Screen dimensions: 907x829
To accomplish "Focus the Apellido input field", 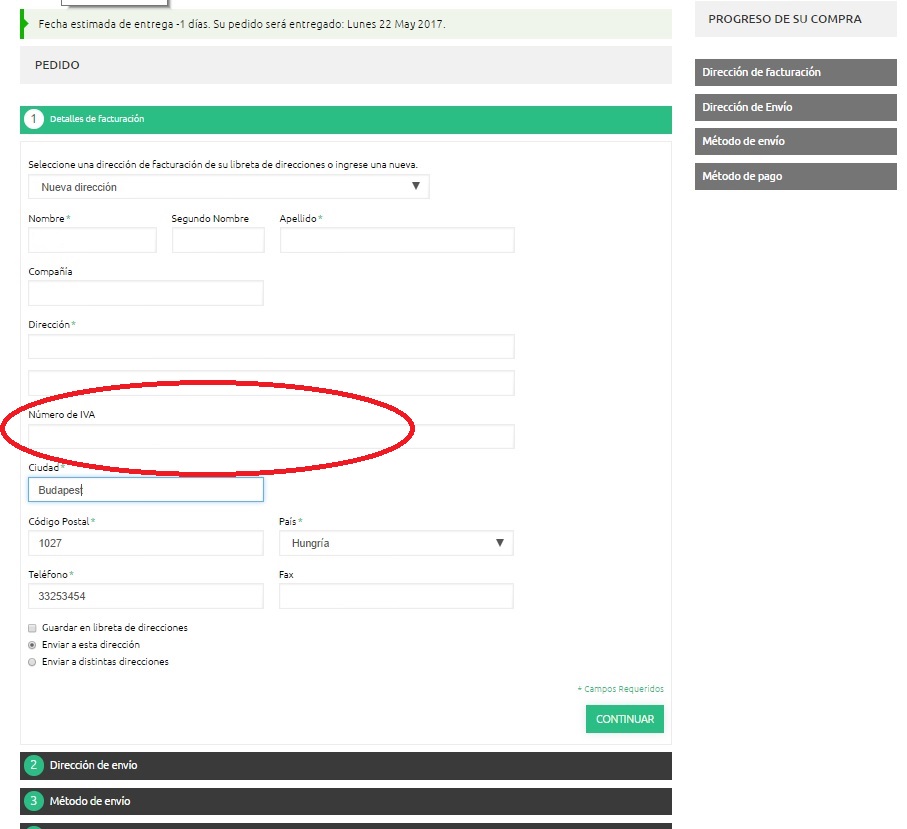I will (x=396, y=240).
